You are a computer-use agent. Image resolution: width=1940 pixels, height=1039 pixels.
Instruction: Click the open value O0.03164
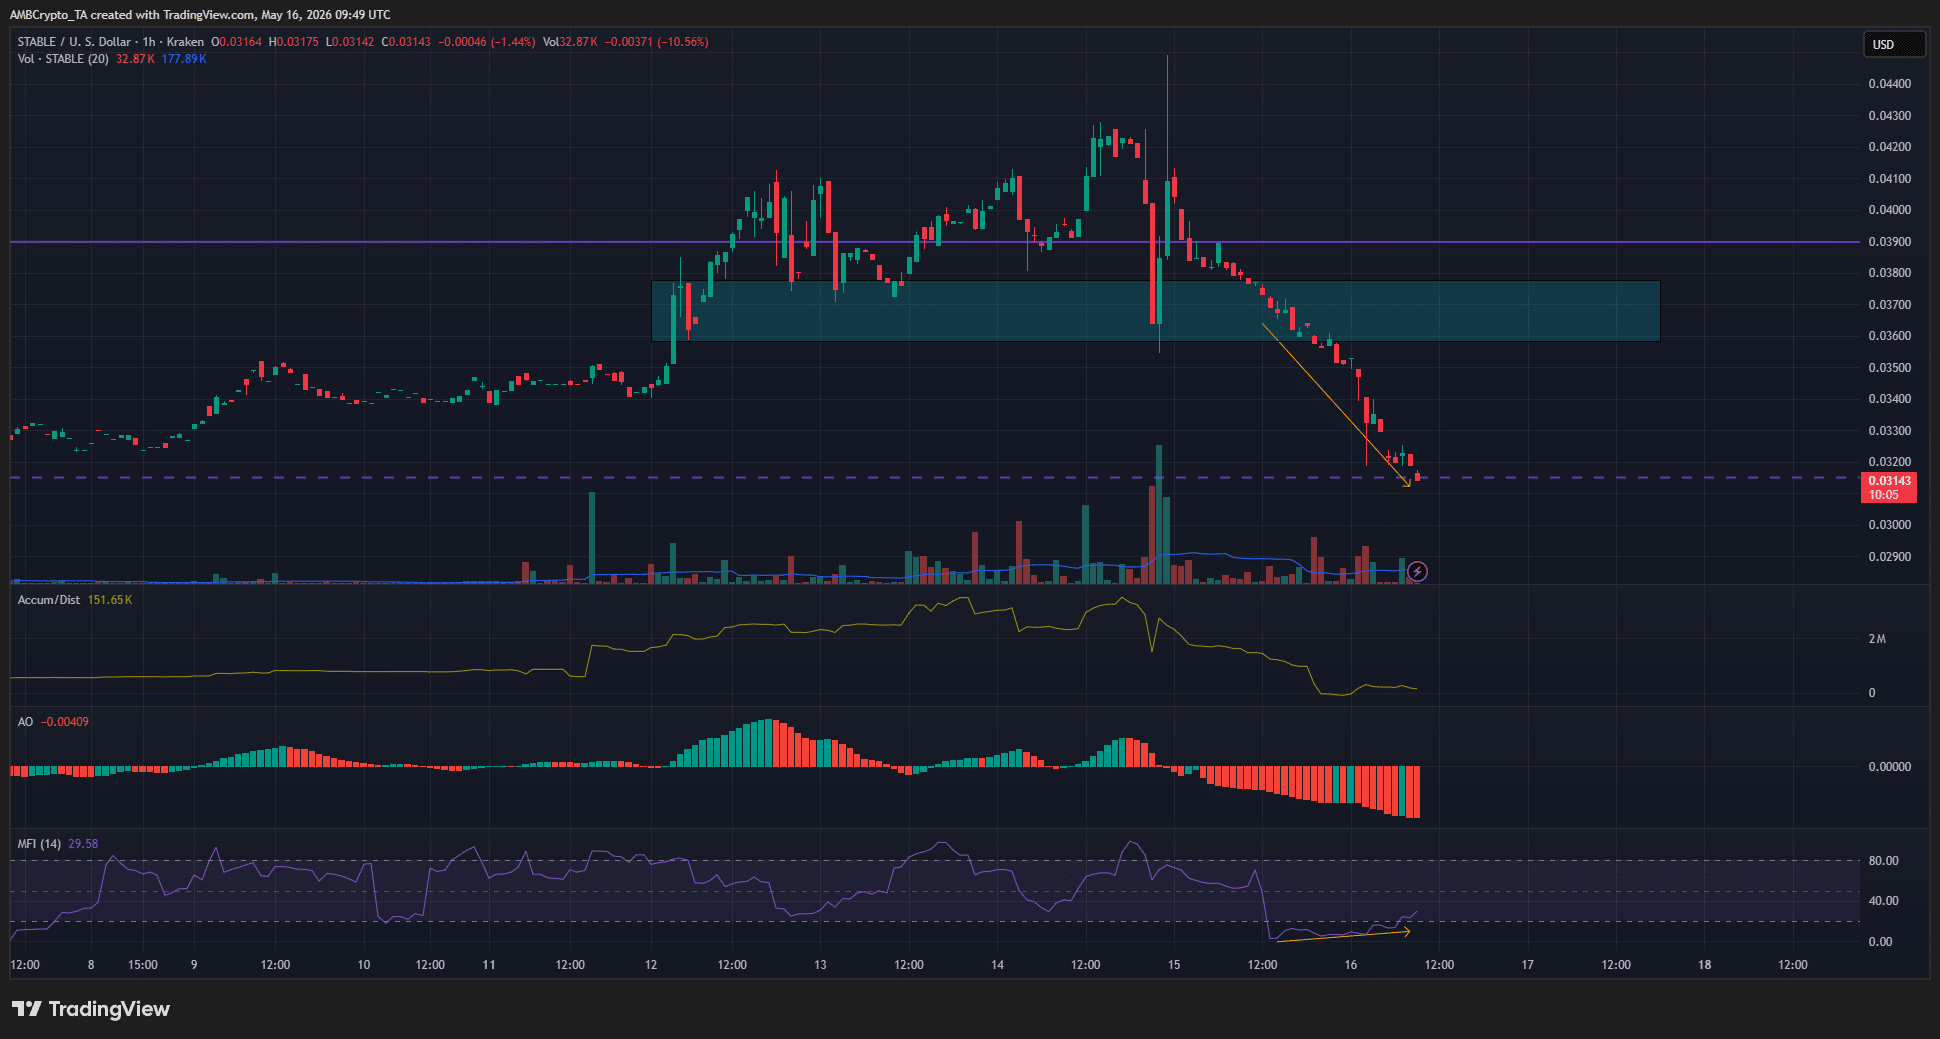pos(236,42)
